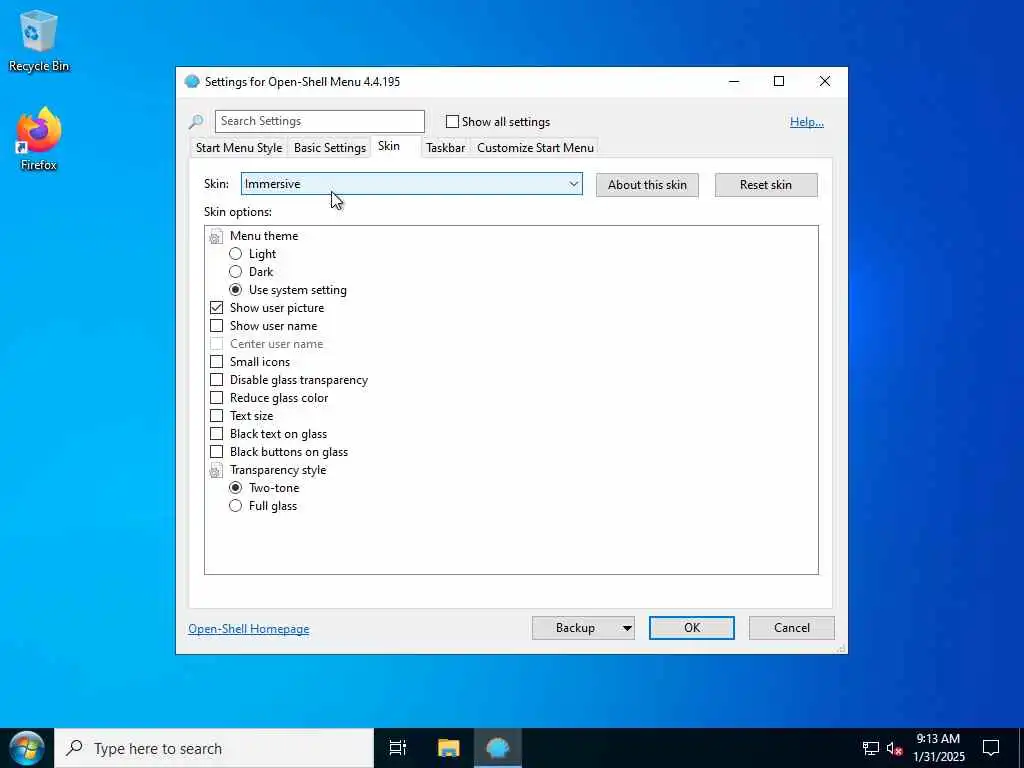
Task: Turn on Small icons option
Action: coord(216,362)
